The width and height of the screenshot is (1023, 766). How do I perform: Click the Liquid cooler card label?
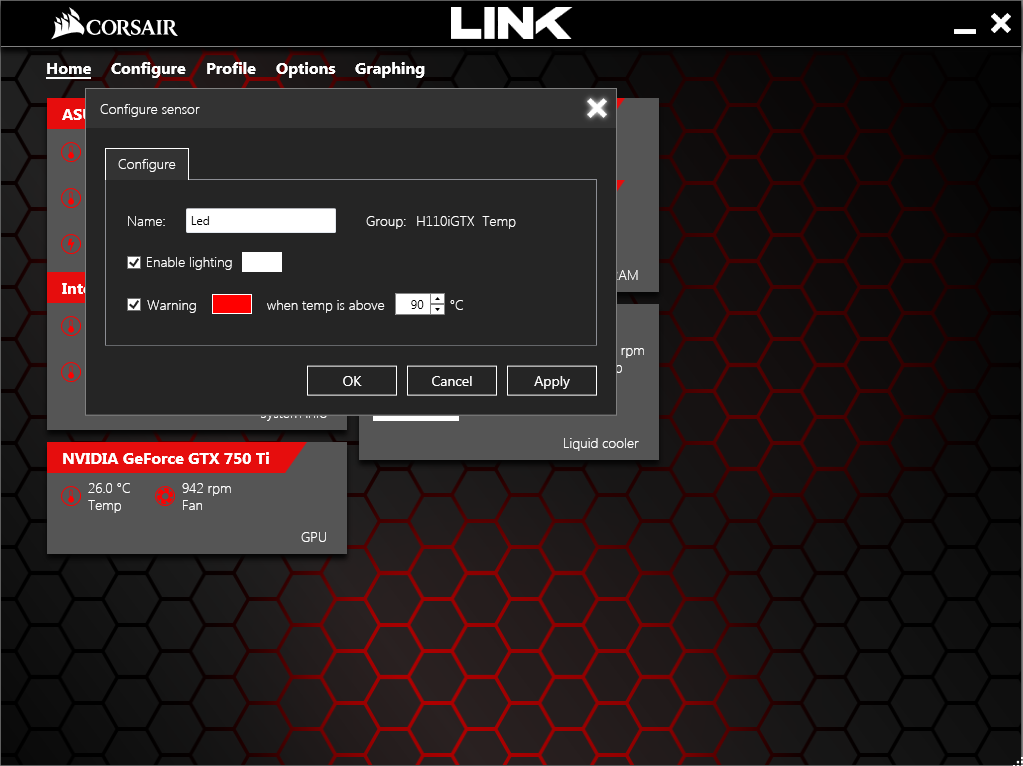tap(601, 444)
